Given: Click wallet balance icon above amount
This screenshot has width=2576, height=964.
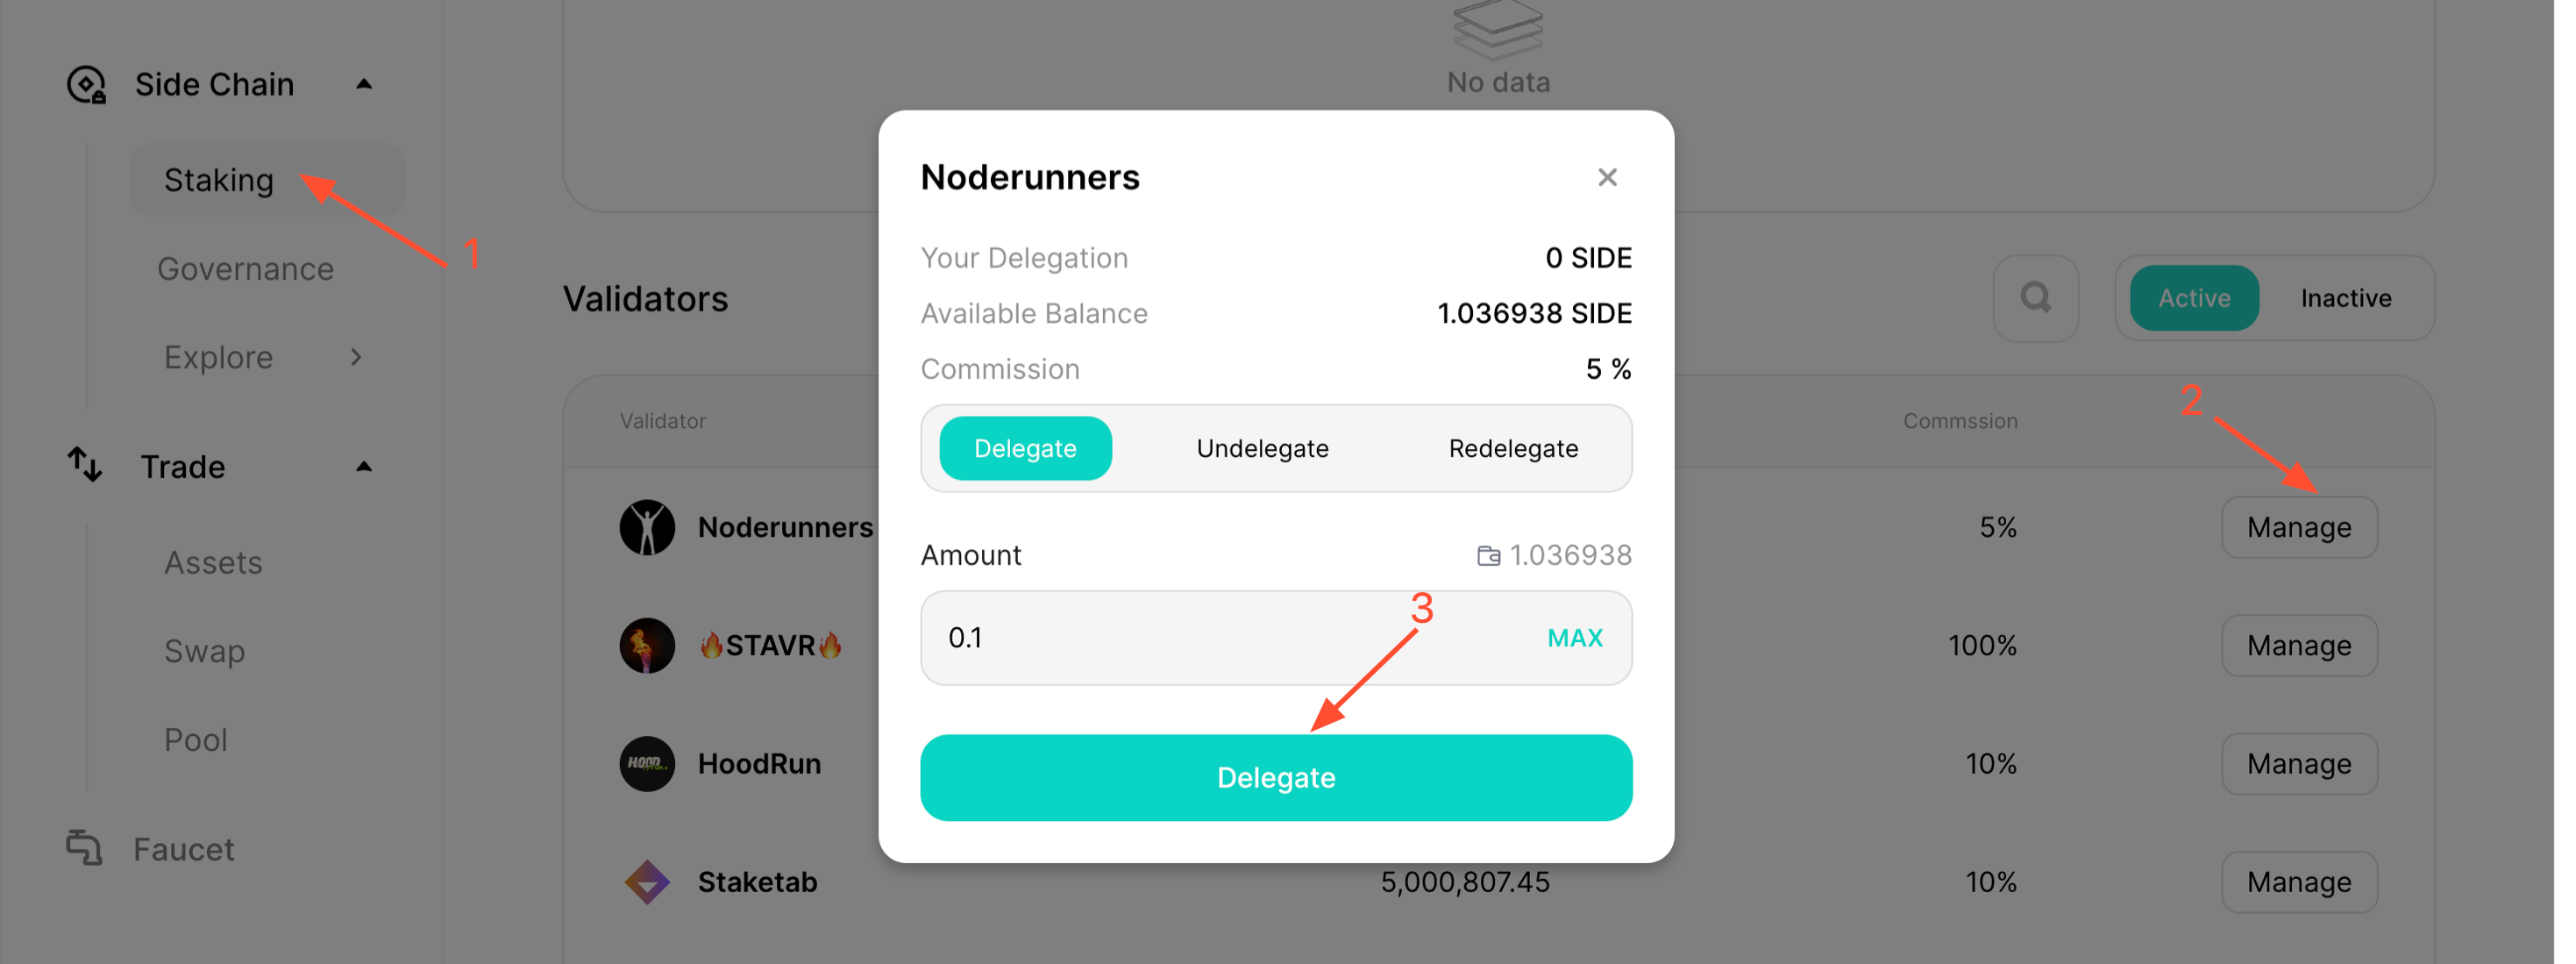Looking at the screenshot, I should tap(1488, 556).
